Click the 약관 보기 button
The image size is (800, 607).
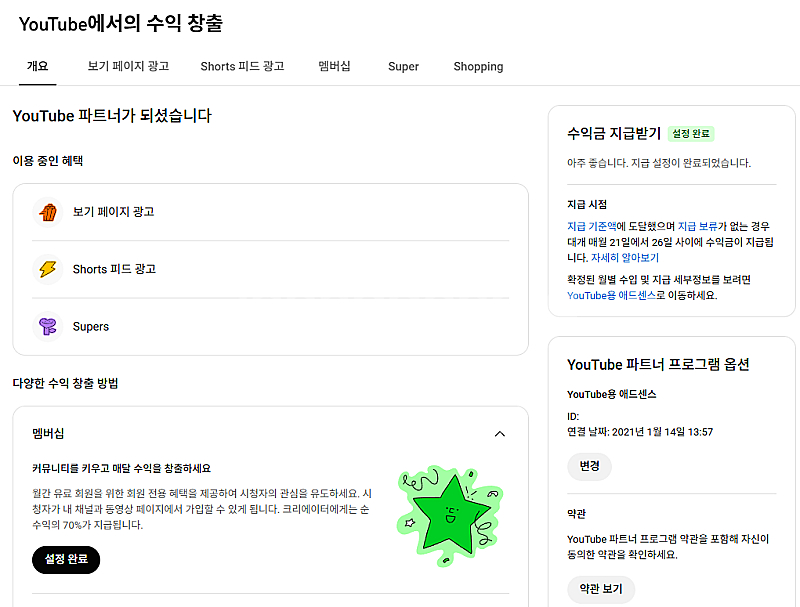tap(601, 589)
